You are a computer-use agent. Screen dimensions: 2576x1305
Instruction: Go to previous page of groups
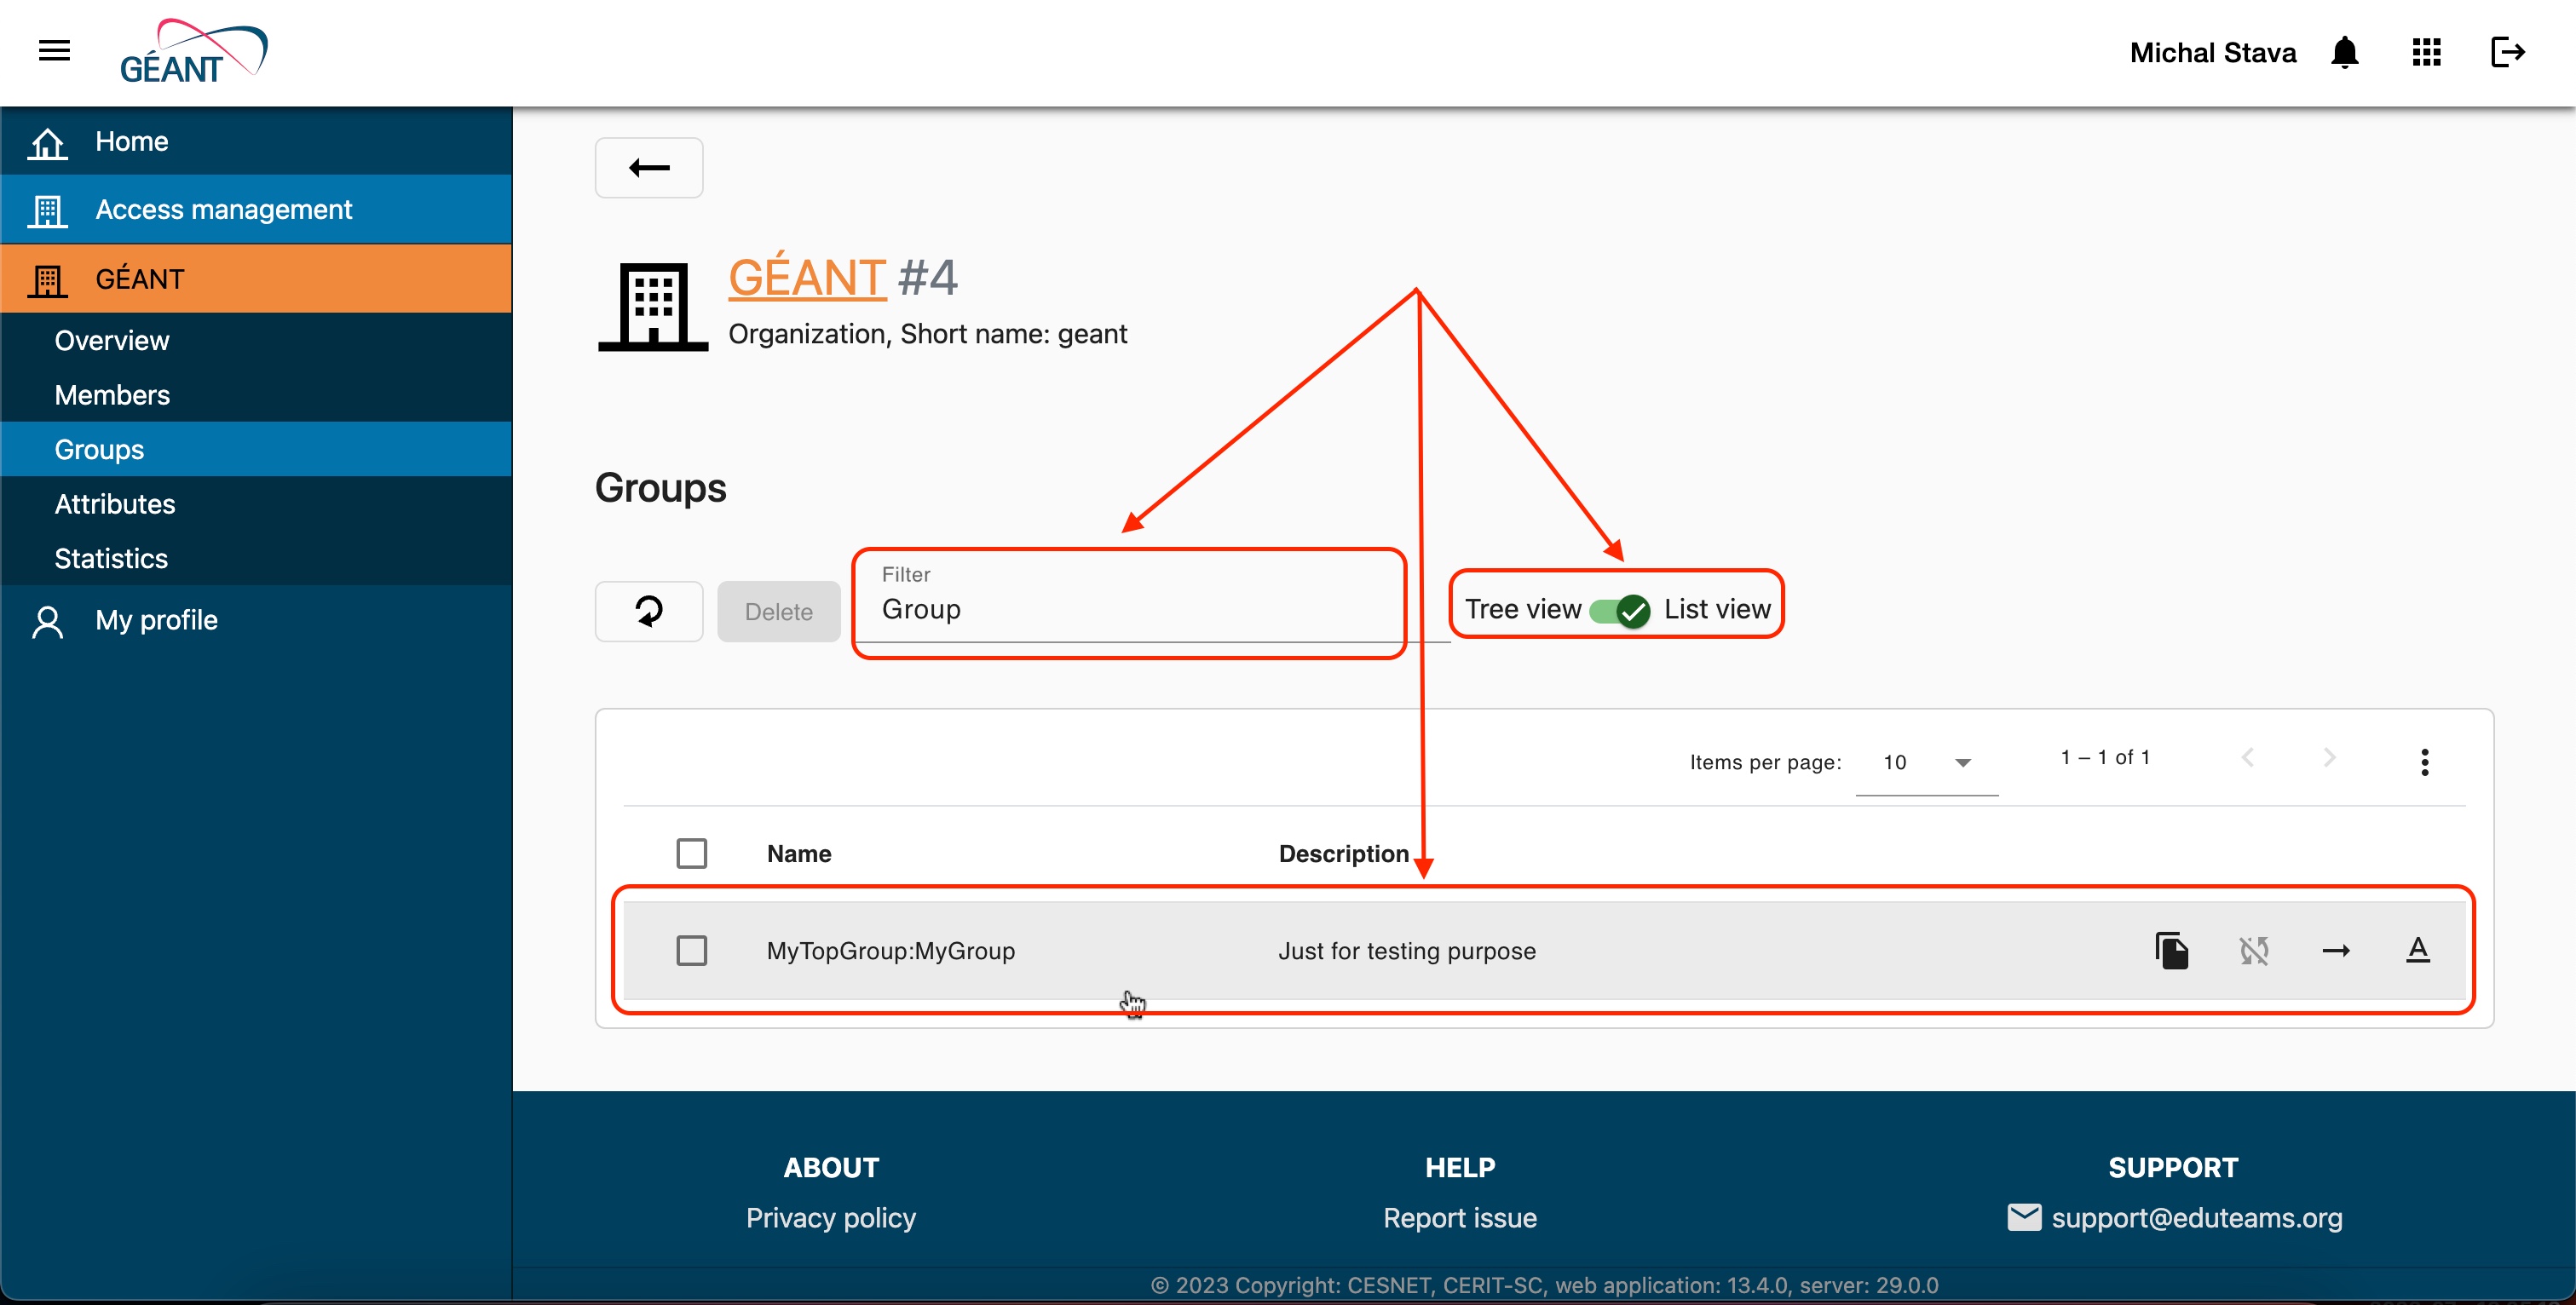click(x=2248, y=758)
